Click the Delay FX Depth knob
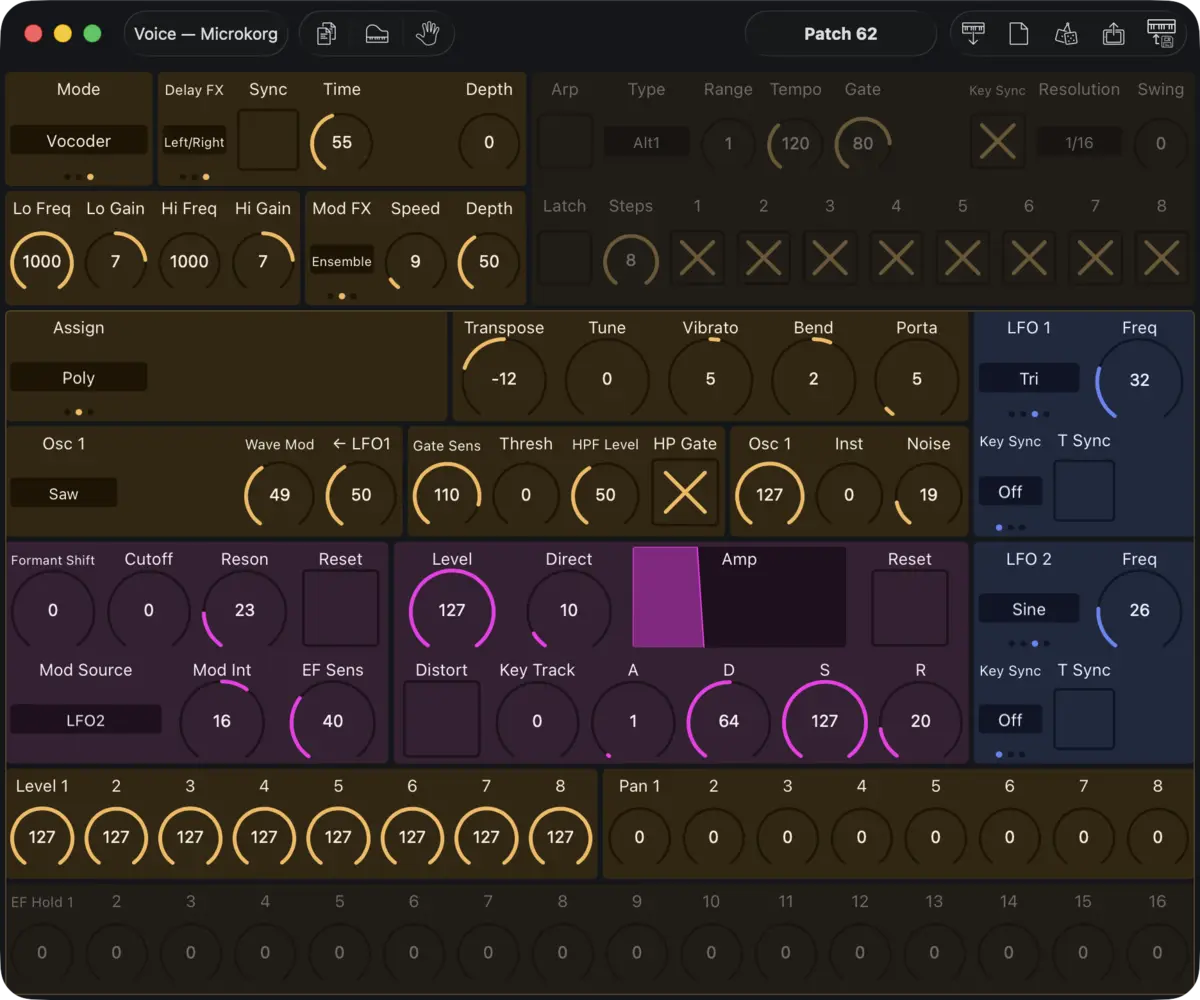This screenshot has width=1200, height=1000. pos(489,141)
